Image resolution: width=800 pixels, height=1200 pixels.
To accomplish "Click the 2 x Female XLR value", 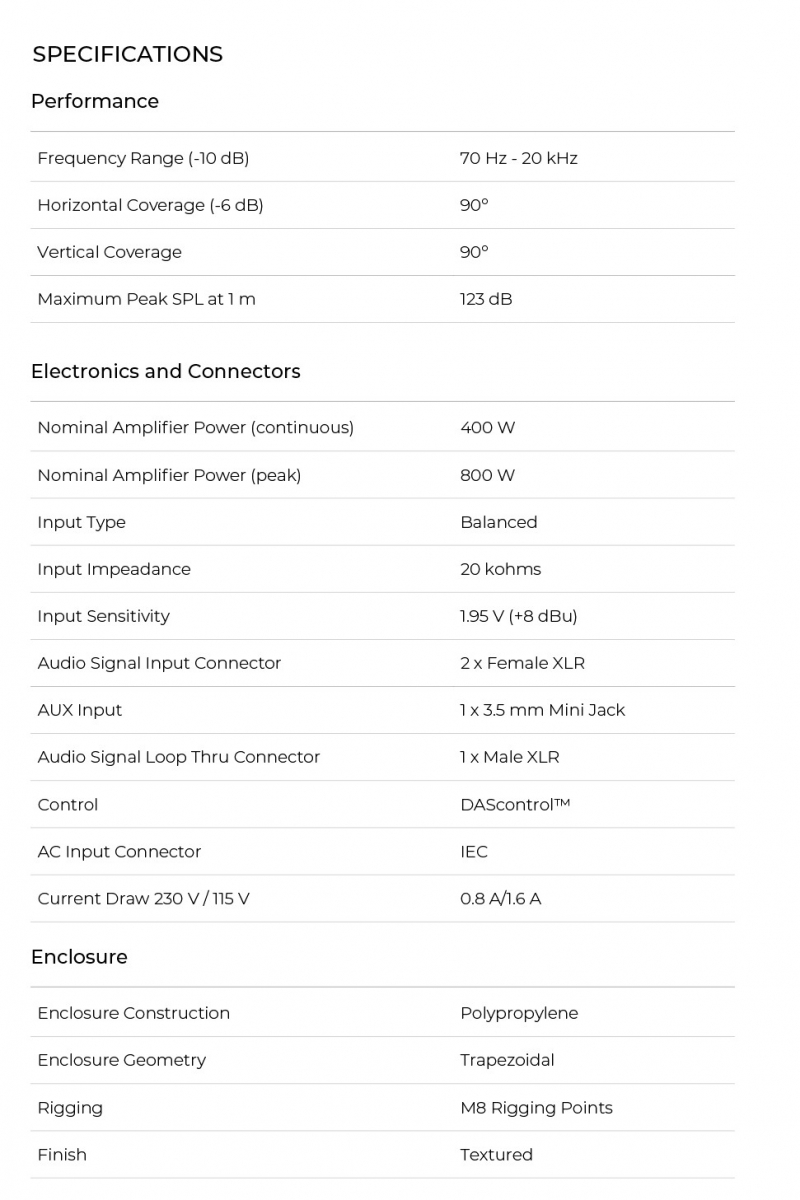I will pos(522,663).
